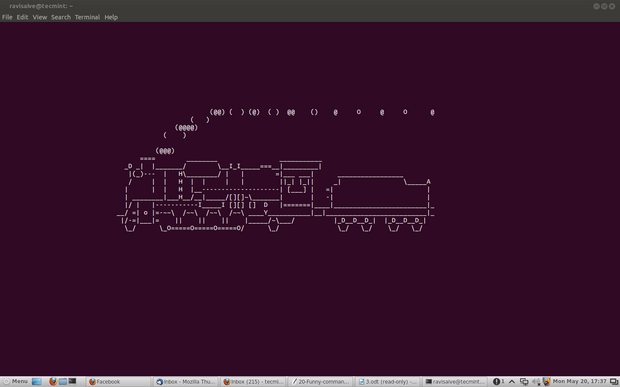Switch to 3.odt (read-only) document window
Image resolution: width=620 pixels, height=387 pixels.
387,381
